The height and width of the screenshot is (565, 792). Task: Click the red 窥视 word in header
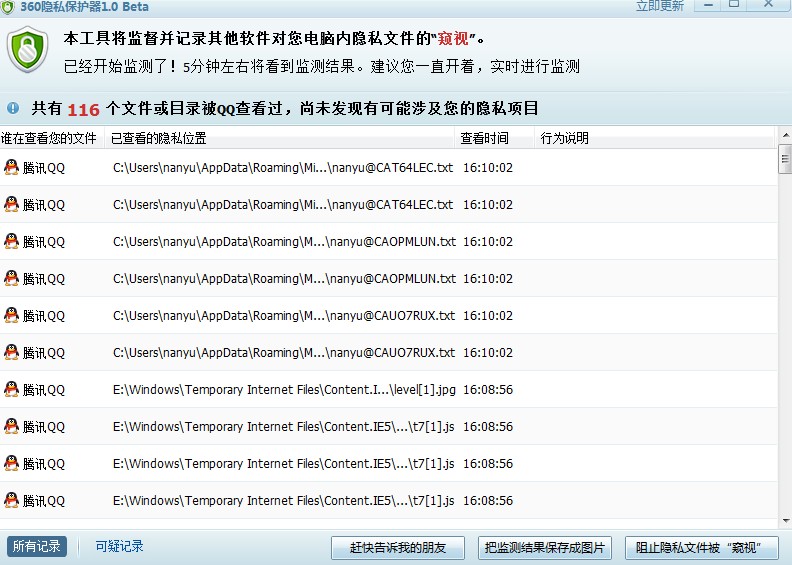pyautogui.click(x=453, y=38)
